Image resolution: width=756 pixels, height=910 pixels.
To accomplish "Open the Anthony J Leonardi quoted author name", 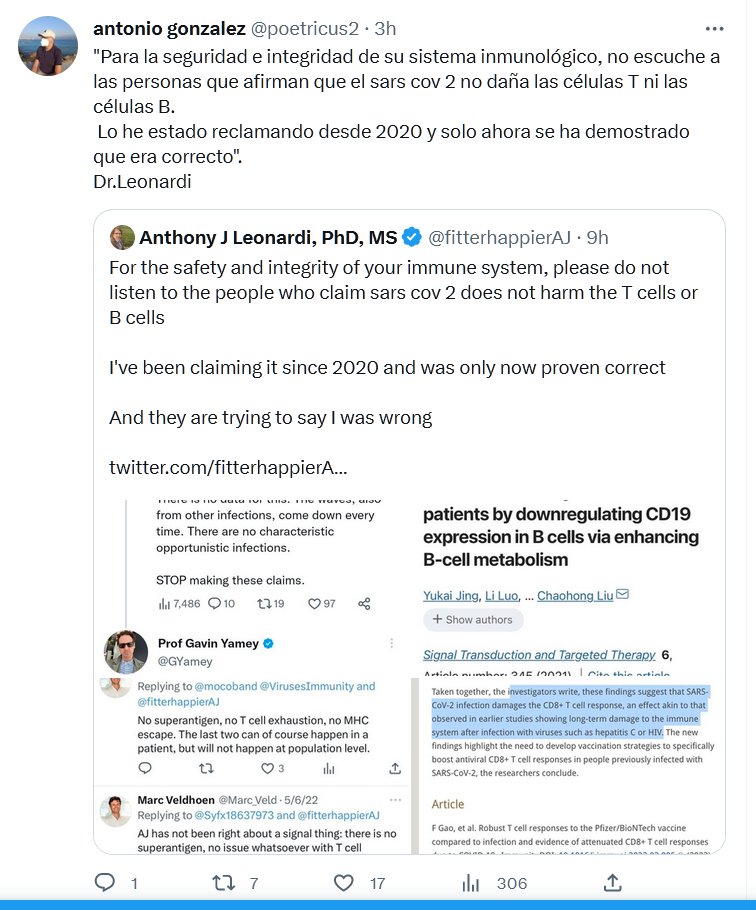I will tap(268, 237).
